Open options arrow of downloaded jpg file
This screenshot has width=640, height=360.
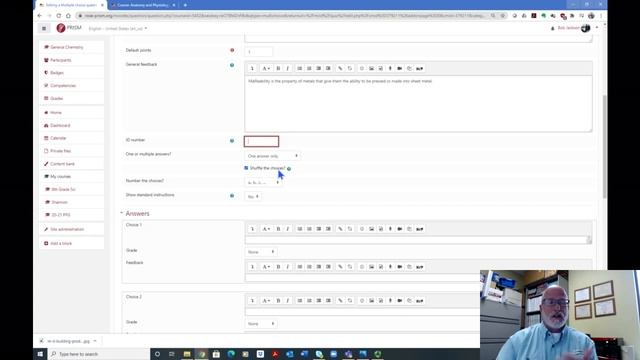95,341
